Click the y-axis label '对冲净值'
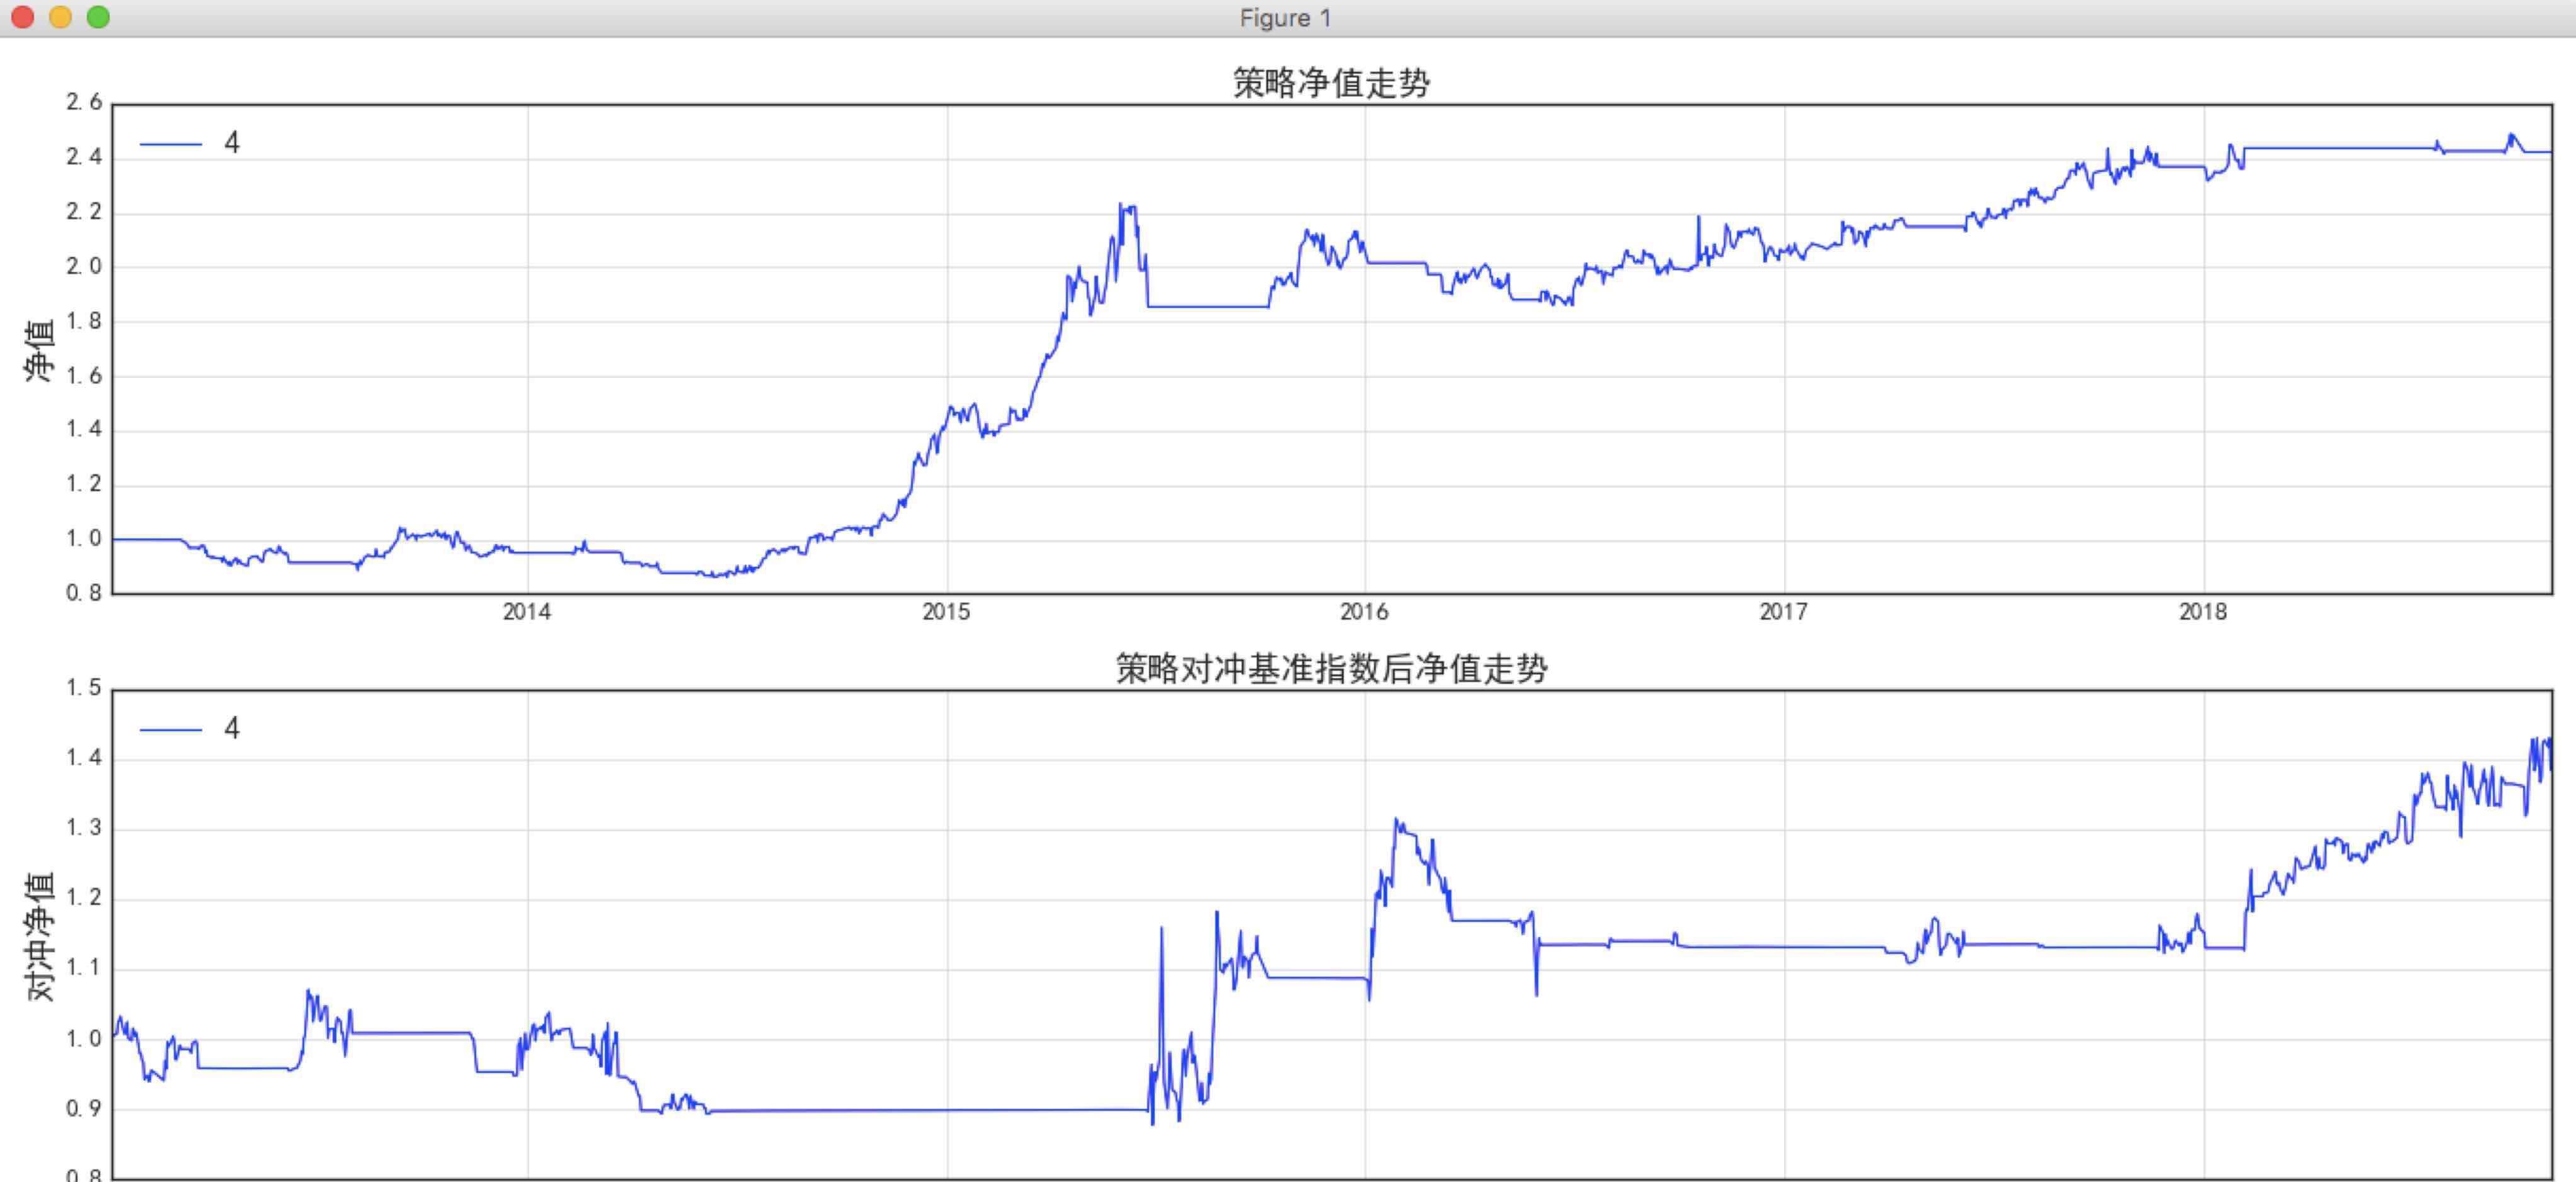The width and height of the screenshot is (2576, 1182). point(39,936)
